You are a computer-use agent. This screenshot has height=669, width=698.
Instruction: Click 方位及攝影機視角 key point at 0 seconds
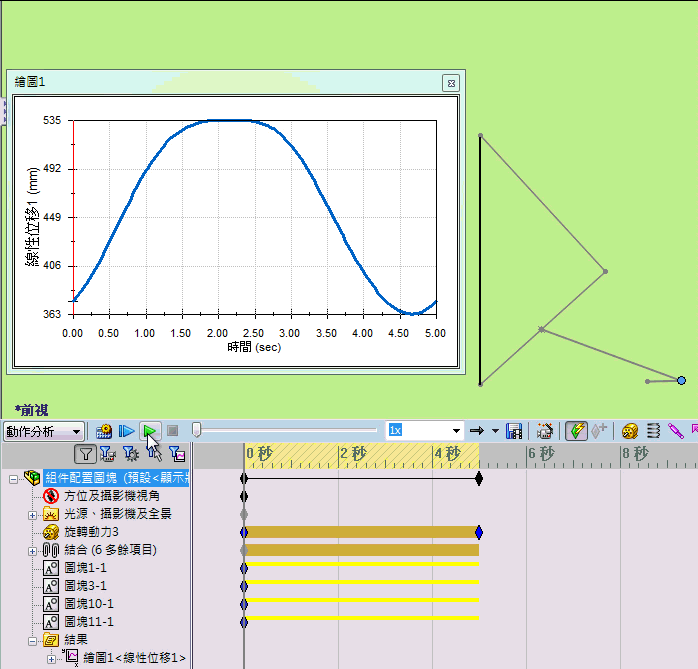click(x=244, y=496)
